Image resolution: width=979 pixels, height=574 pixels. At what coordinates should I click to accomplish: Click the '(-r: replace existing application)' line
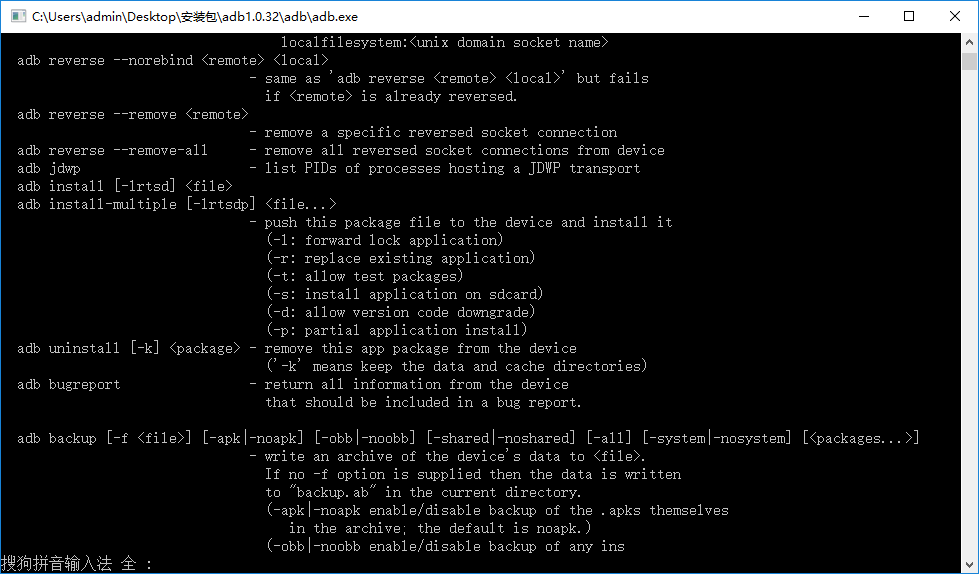[x=401, y=259]
